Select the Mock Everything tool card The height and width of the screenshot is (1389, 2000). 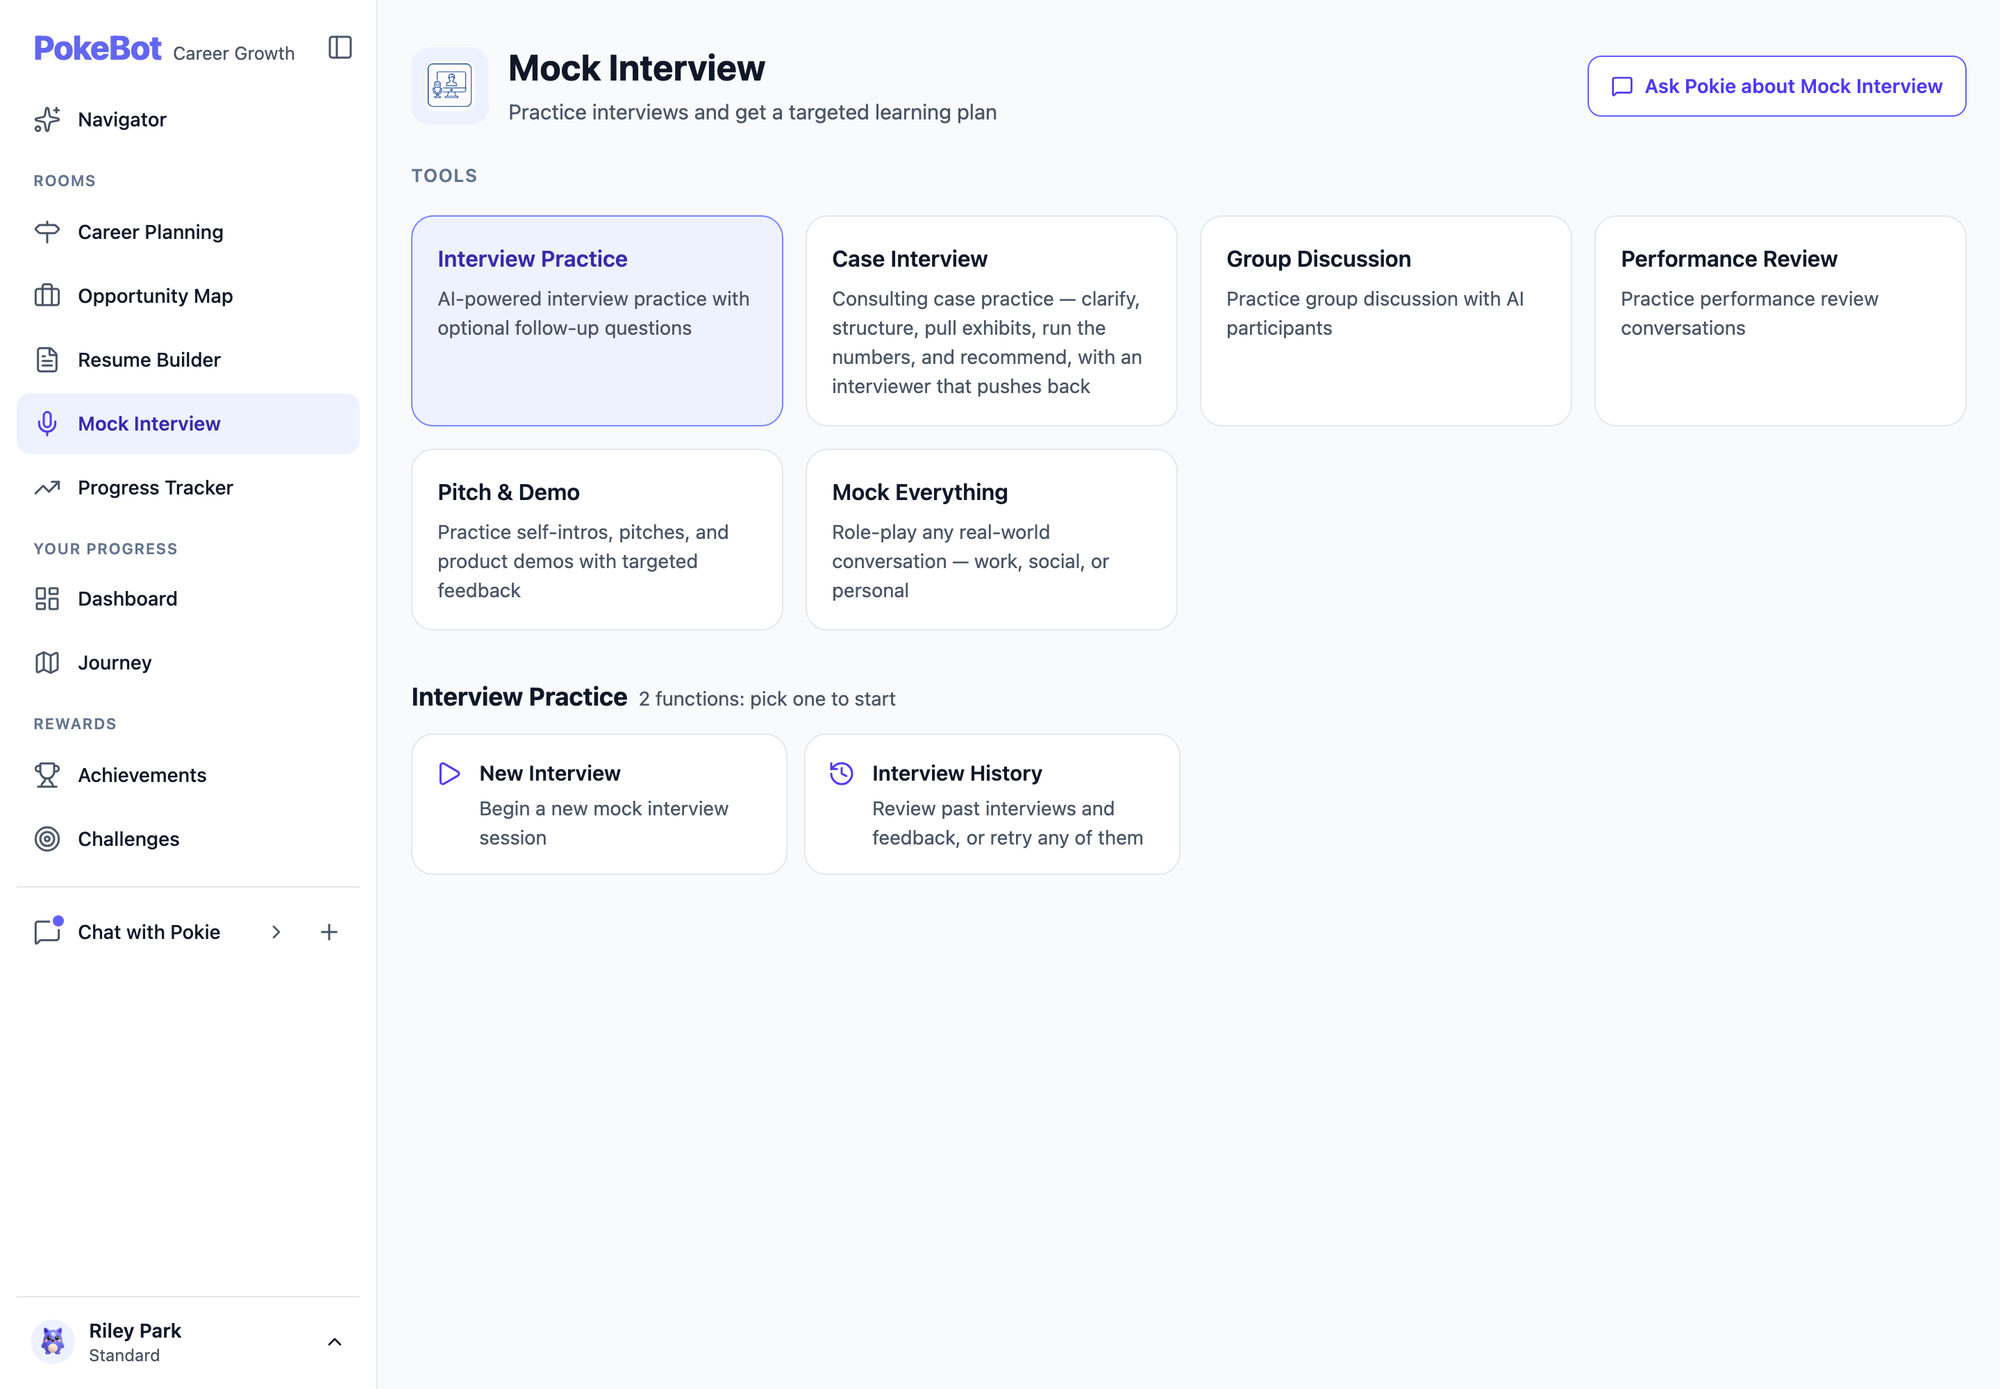pos(991,540)
